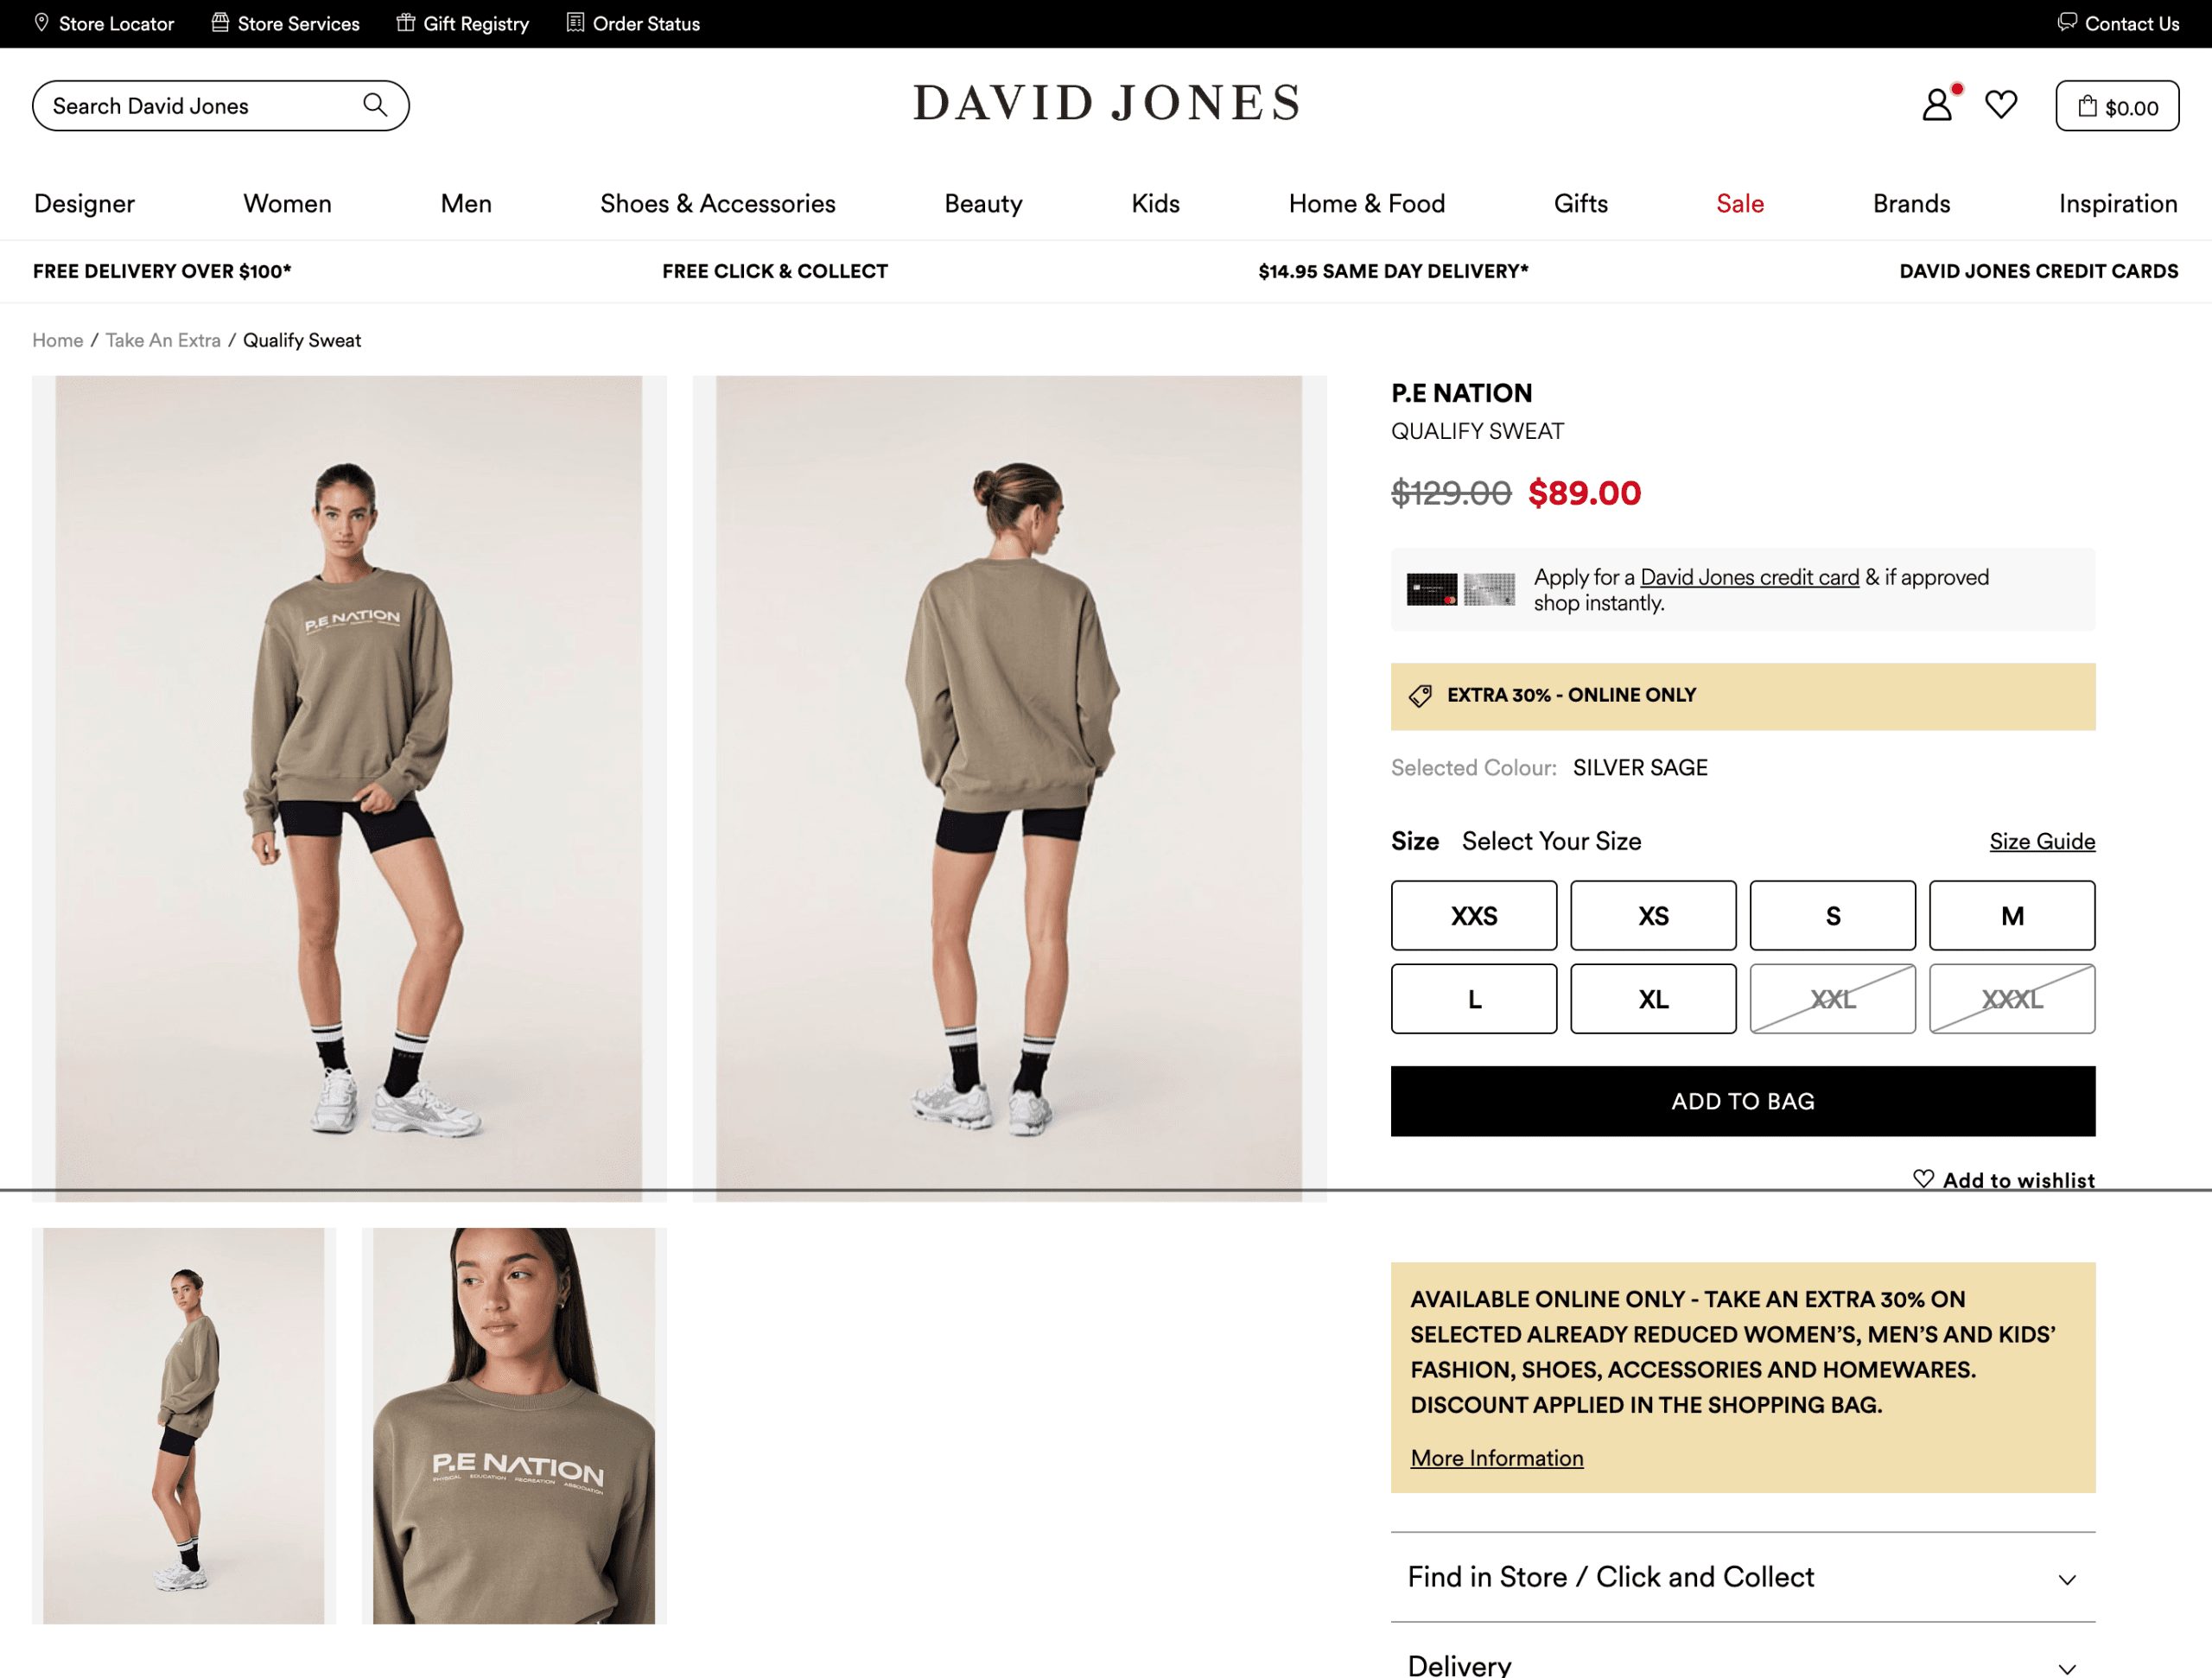Open the Size Guide link
This screenshot has height=1678, width=2212.
(2041, 841)
